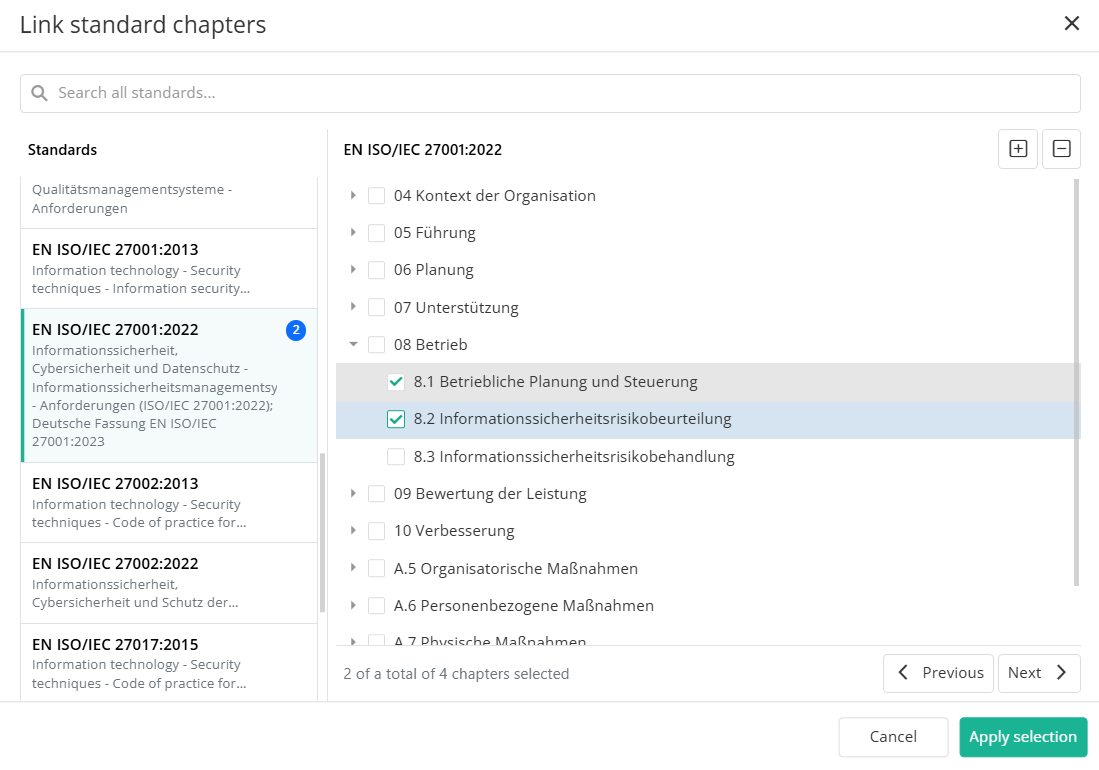Click the 06 Planung label

[x=434, y=270]
